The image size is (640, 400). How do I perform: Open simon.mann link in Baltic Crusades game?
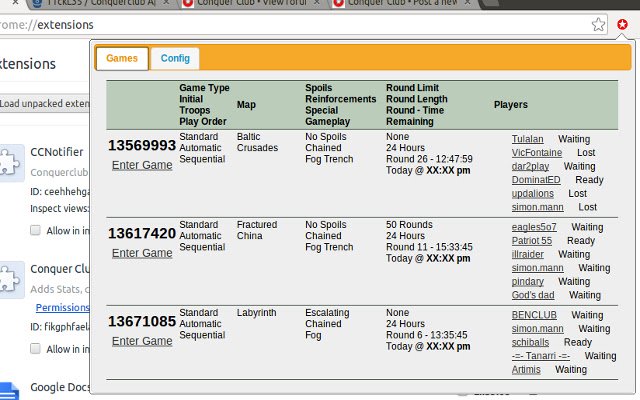pyautogui.click(x=538, y=207)
